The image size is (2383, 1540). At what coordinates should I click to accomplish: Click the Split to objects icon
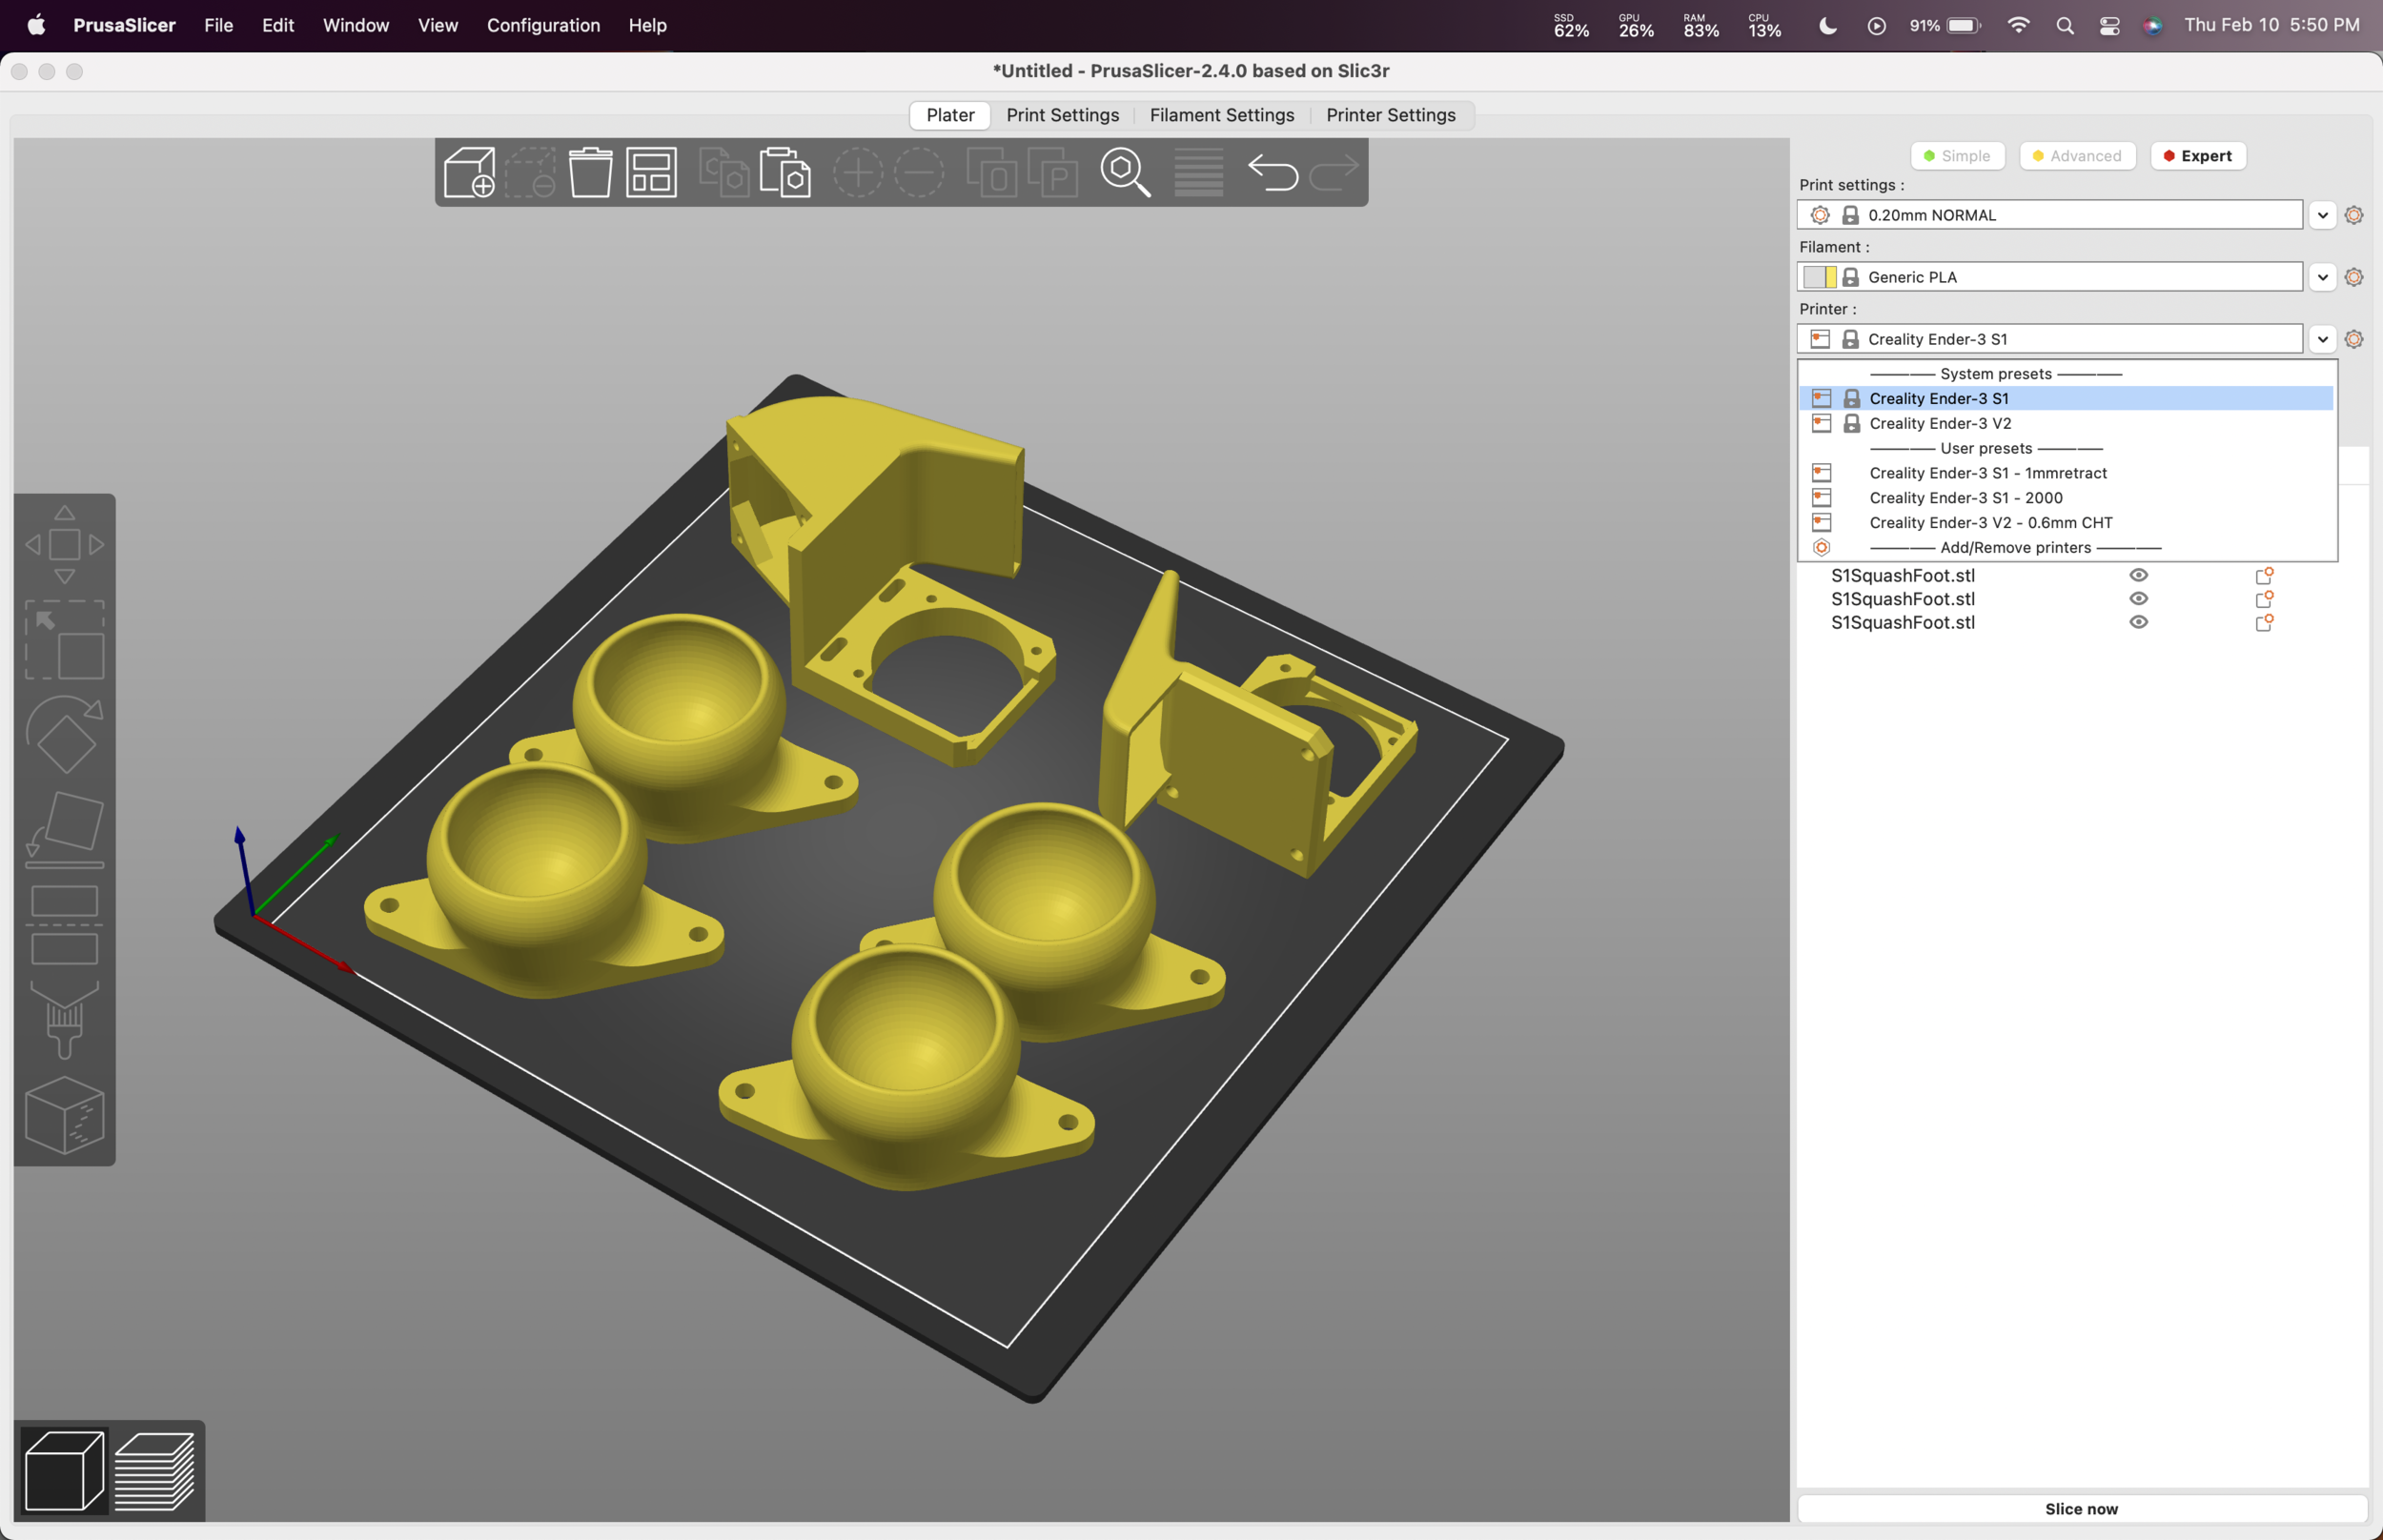point(992,172)
